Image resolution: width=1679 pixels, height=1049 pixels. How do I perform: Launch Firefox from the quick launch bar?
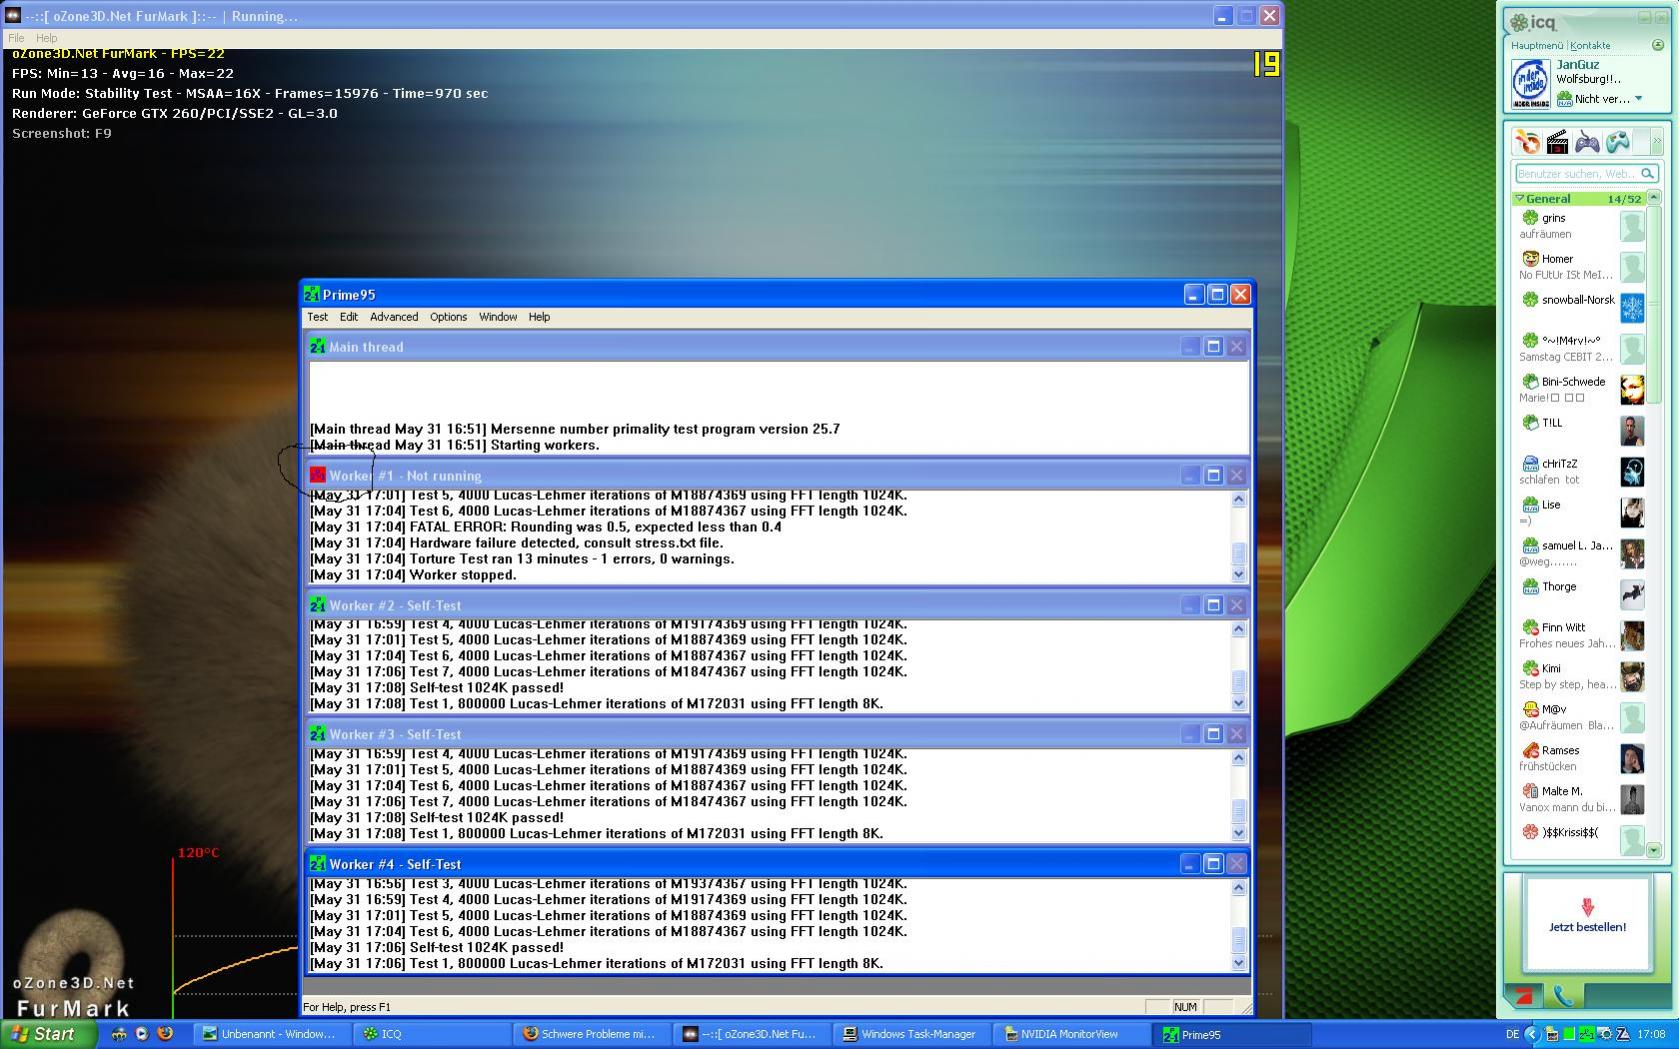click(166, 1034)
